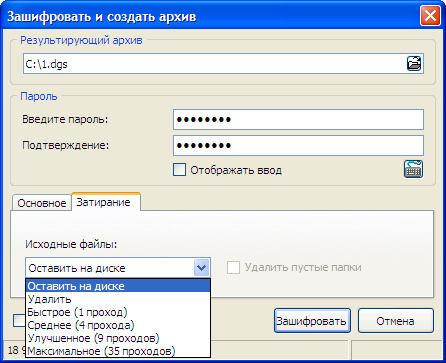Image resolution: width=446 pixels, height=363 pixels.
Task: Choose Улучшенное (9 проходов) option
Action: tap(118, 338)
